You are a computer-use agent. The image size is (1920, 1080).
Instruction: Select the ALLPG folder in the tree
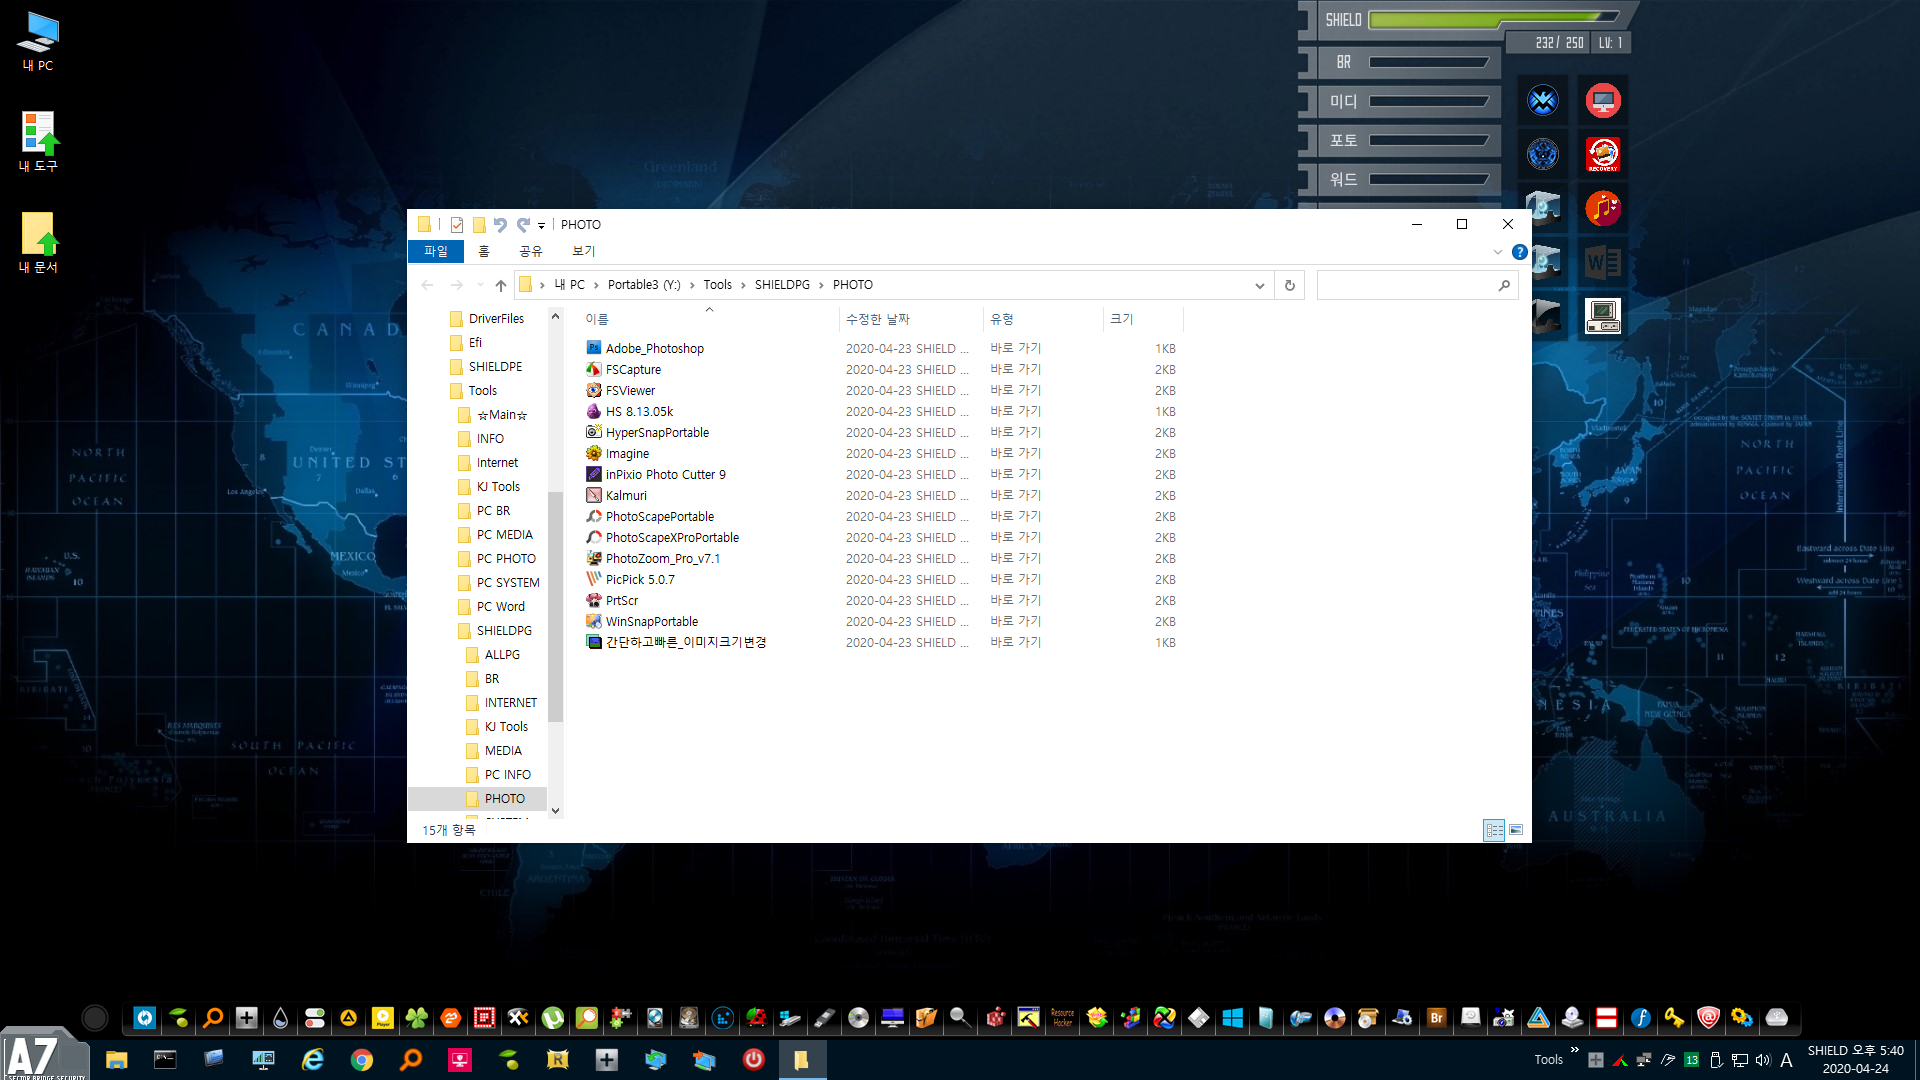point(493,654)
